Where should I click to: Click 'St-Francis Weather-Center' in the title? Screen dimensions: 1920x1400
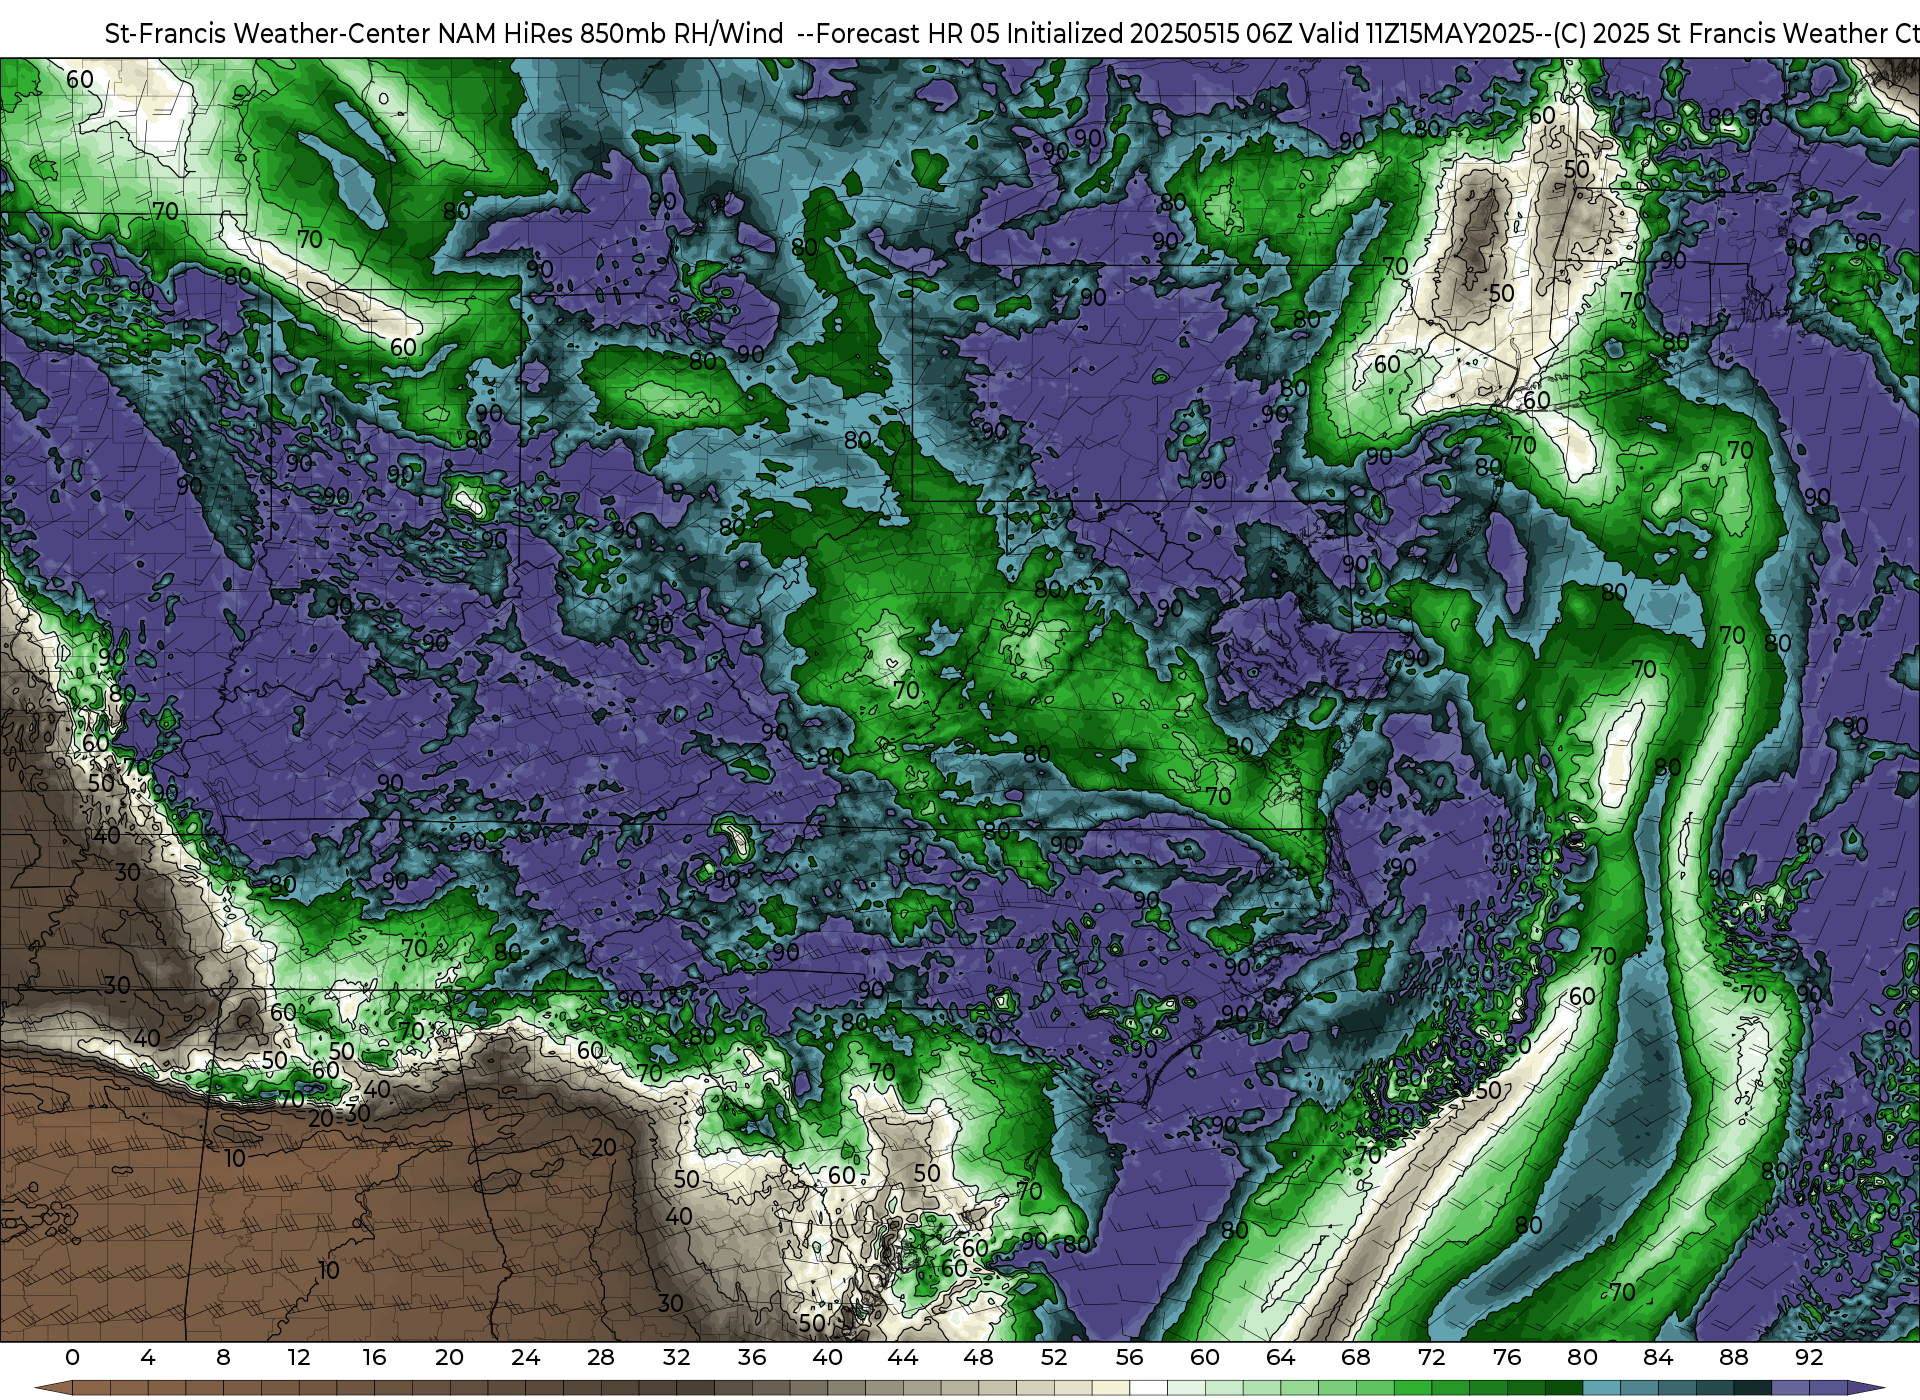coord(268,34)
